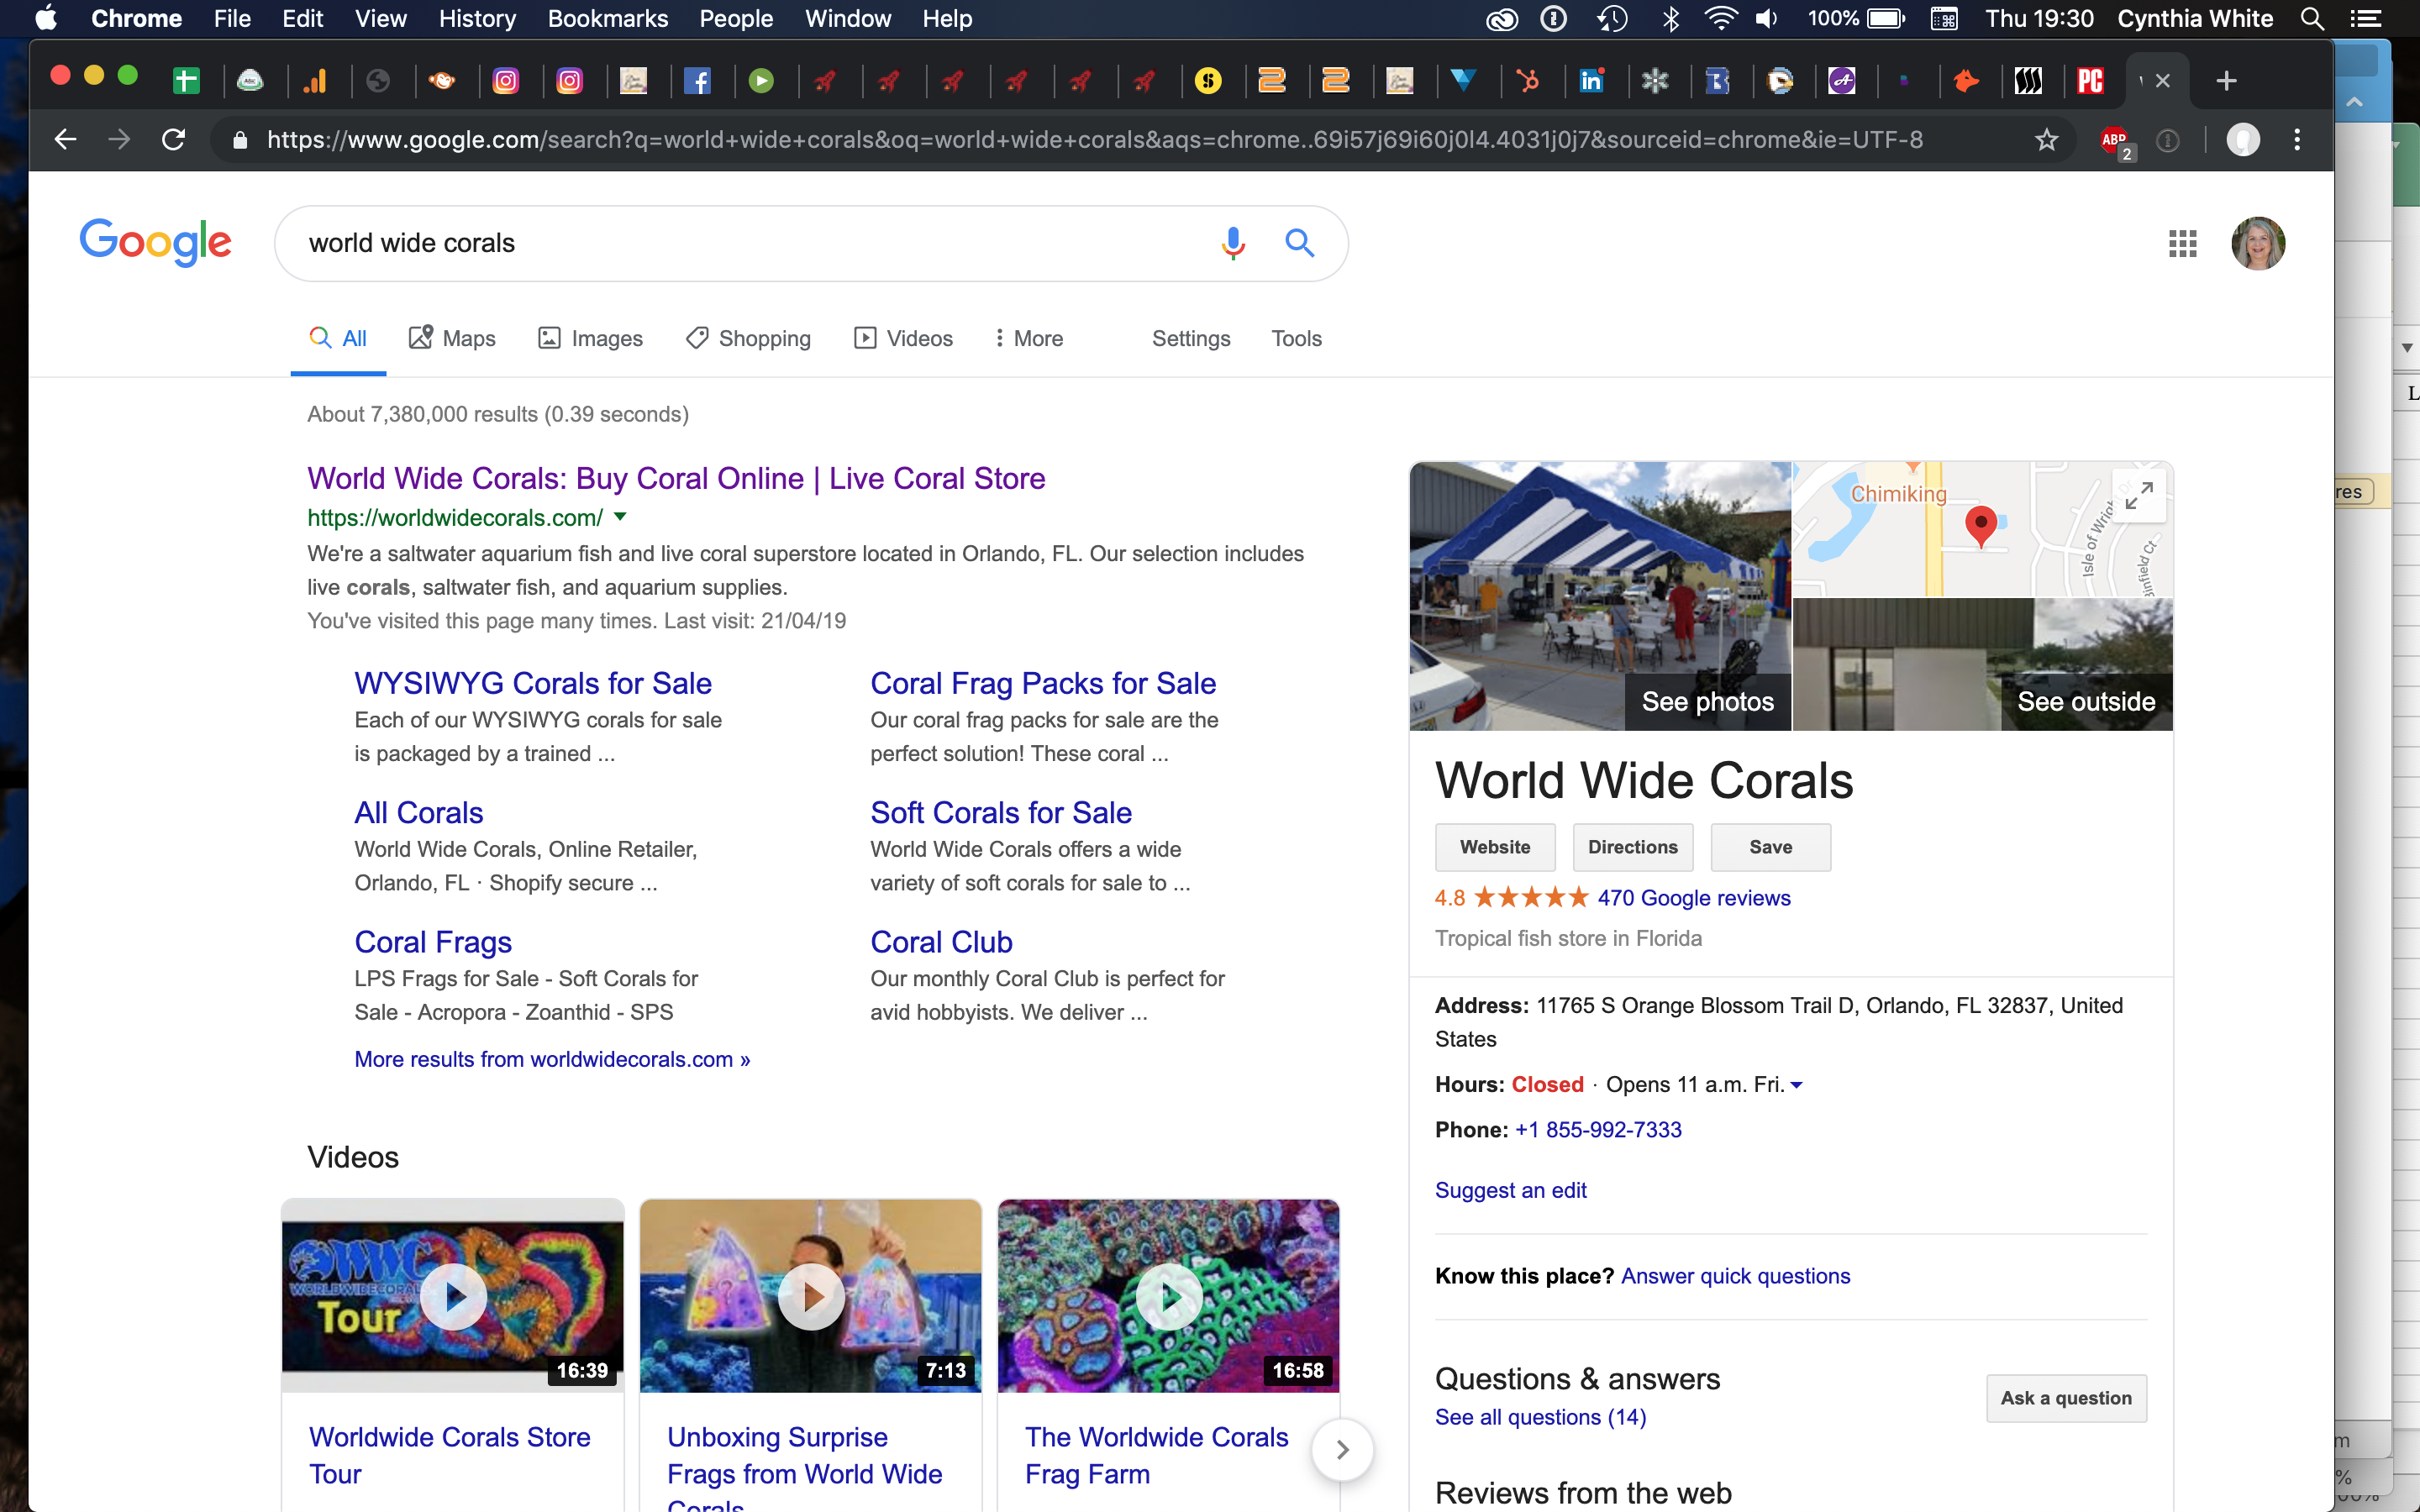Open a new tab with plus
This screenshot has width=2420, height=1512.
tap(2226, 81)
